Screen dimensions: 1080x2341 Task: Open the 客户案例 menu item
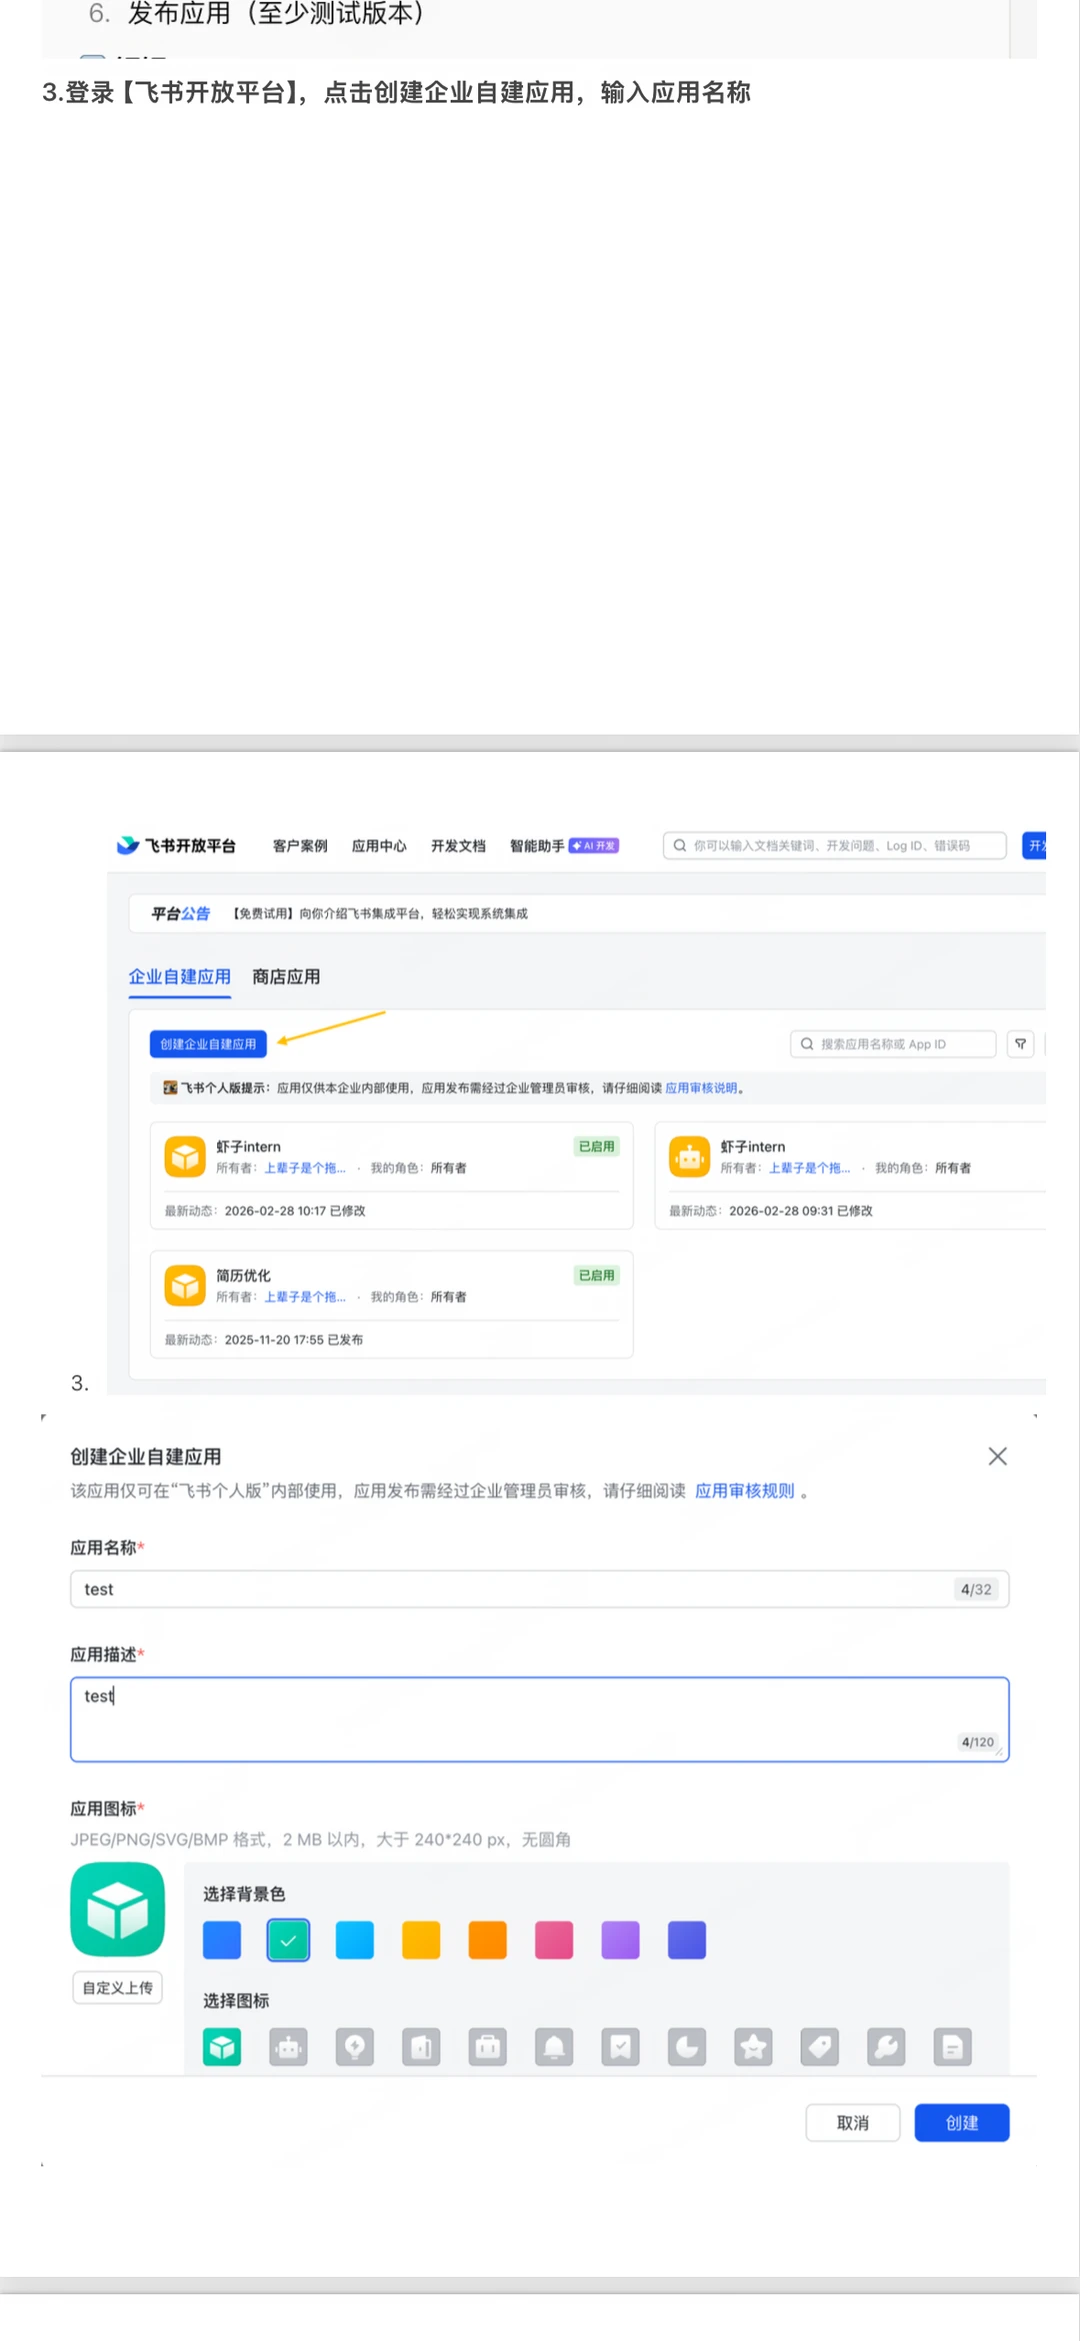pos(300,846)
